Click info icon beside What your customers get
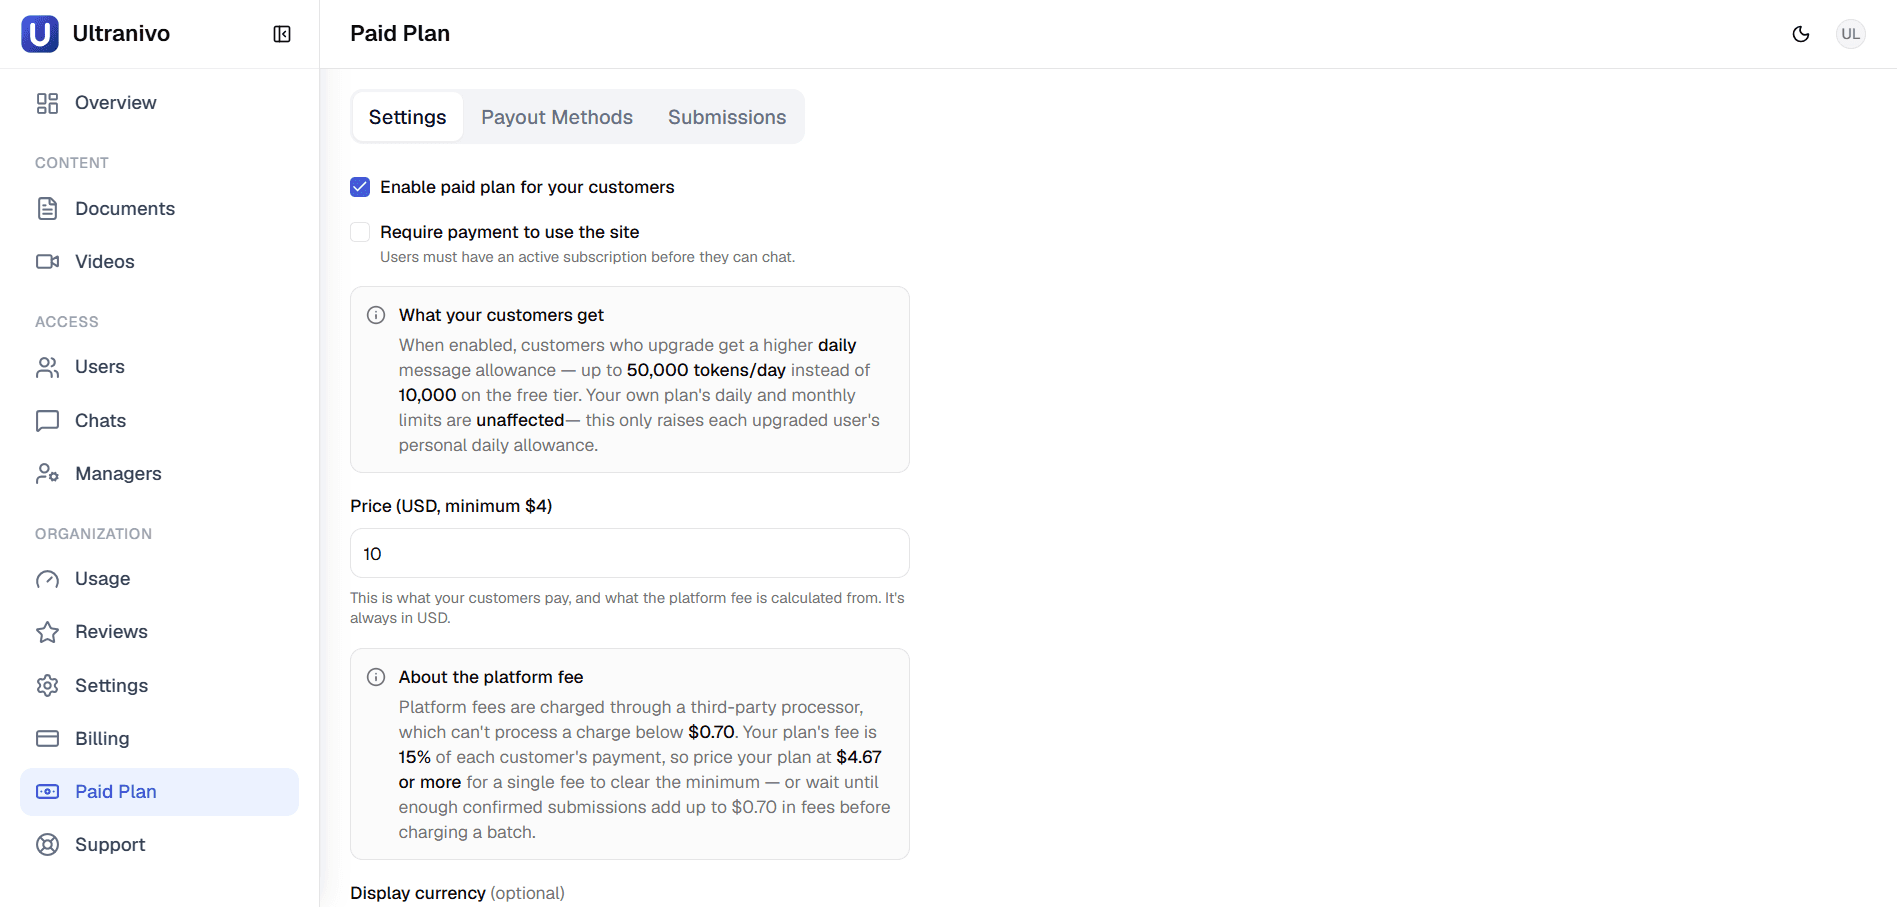 pyautogui.click(x=376, y=315)
